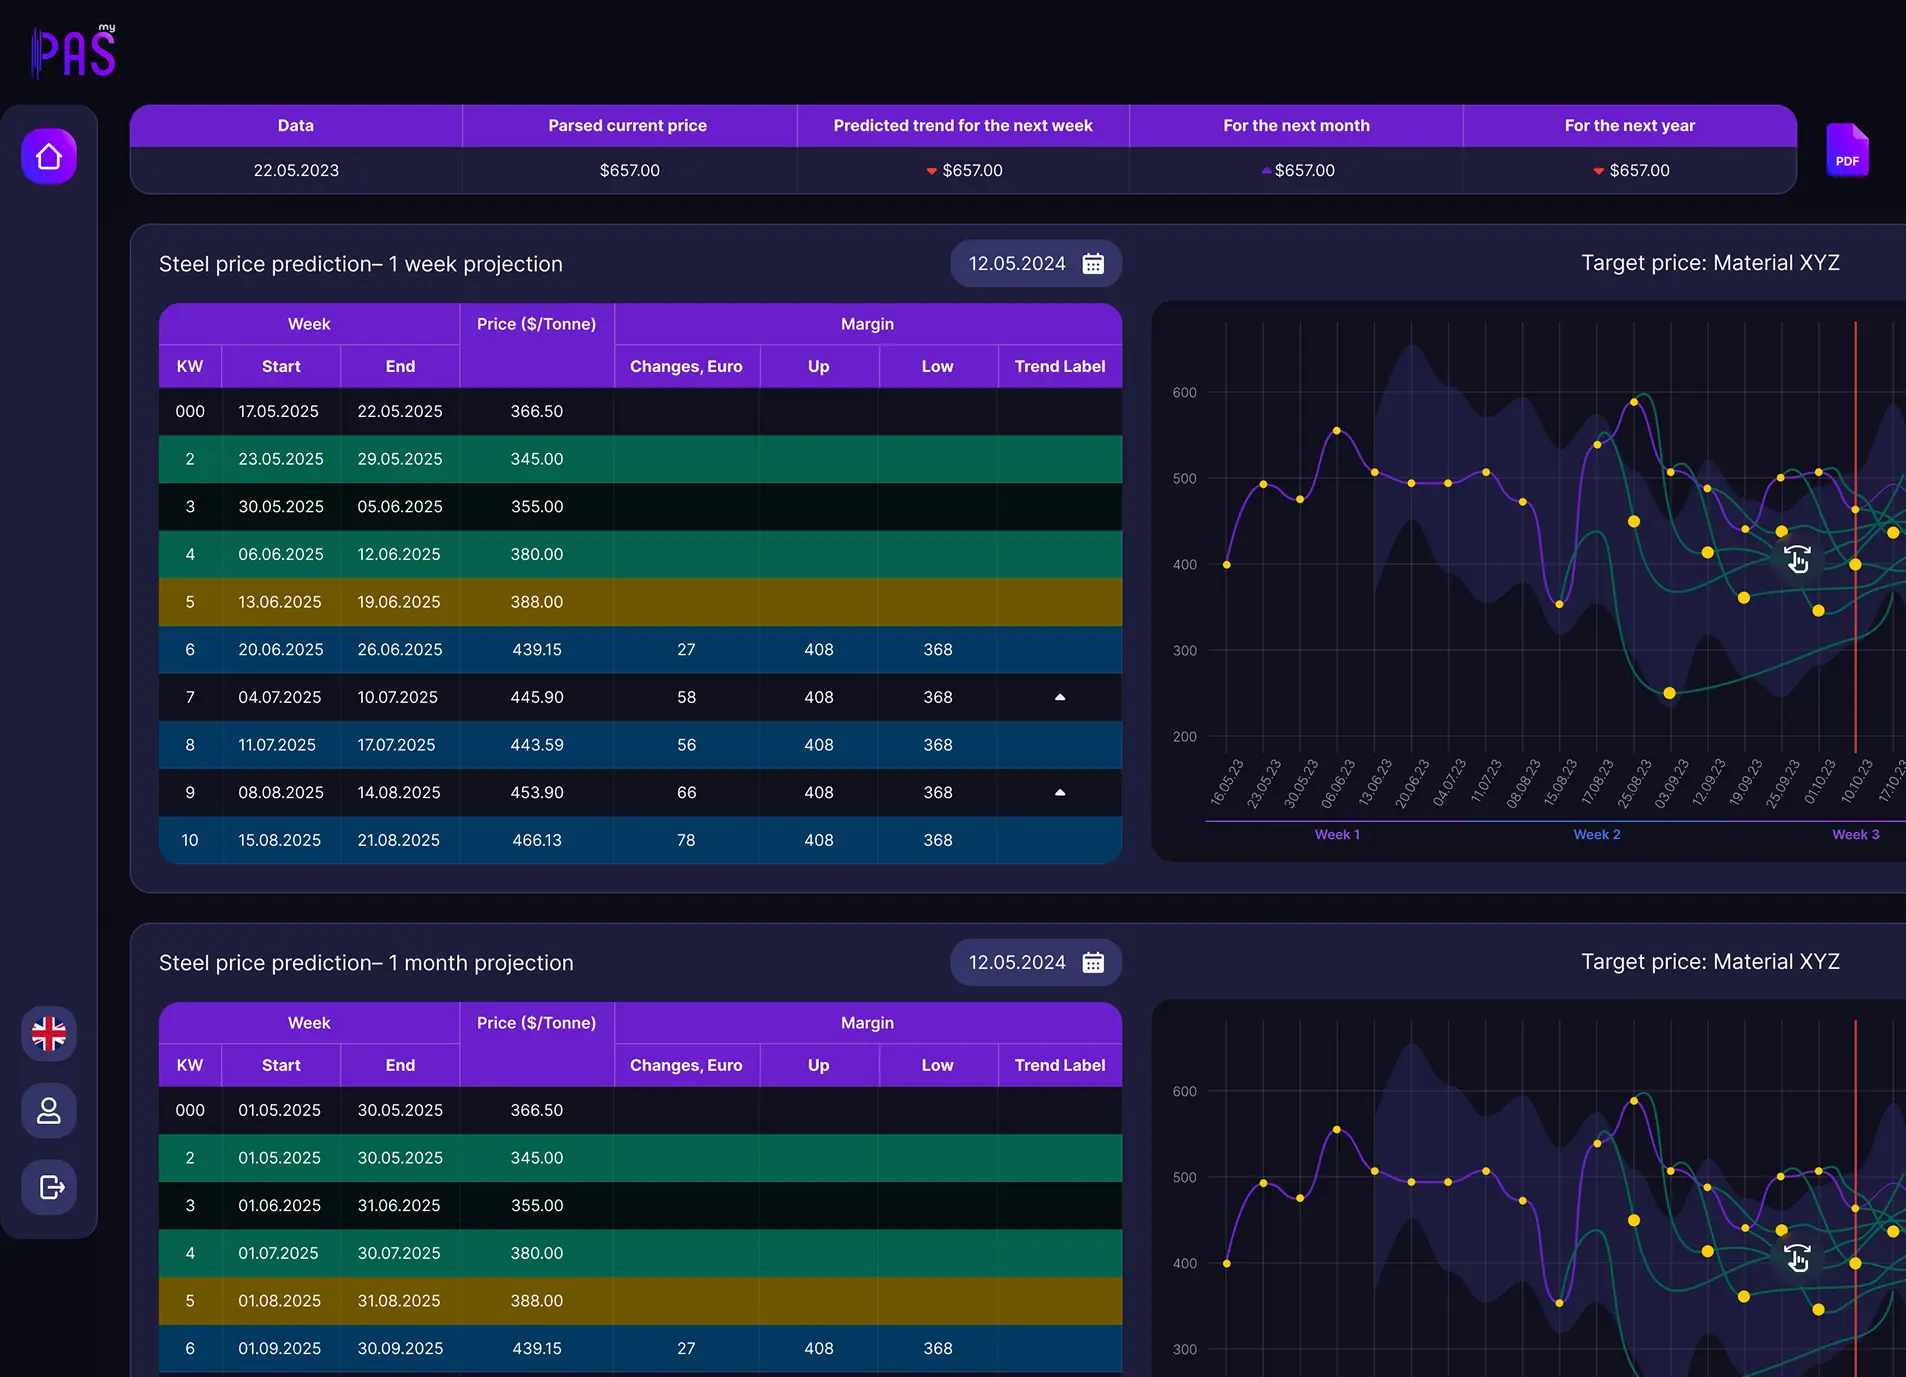
Task: Click the 'For the next month' header
Action: 1296,126
